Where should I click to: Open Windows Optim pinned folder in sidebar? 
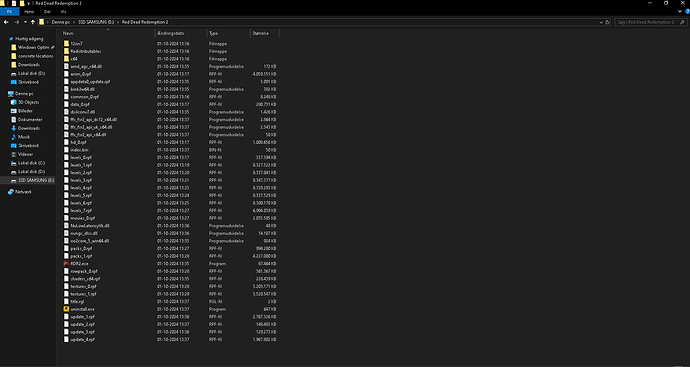(33, 48)
